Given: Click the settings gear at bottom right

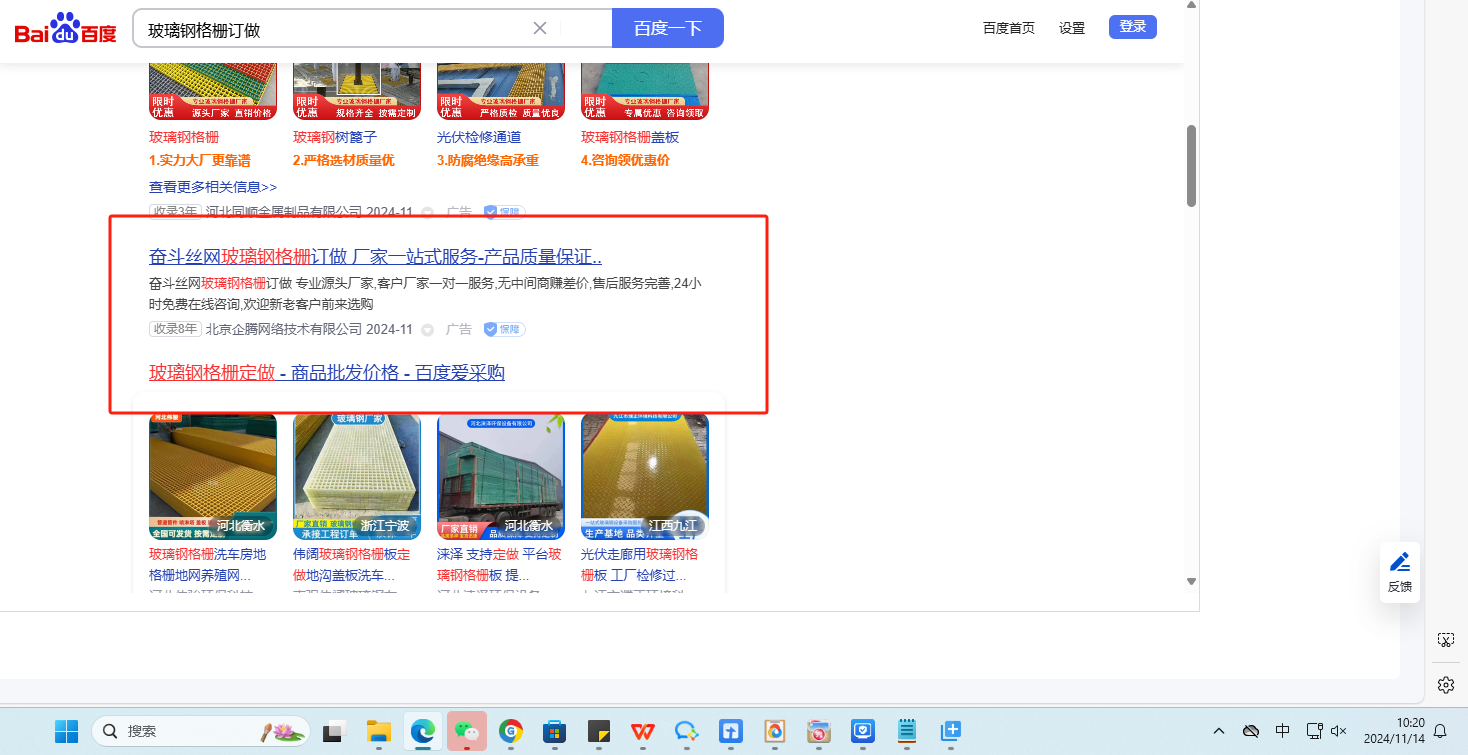Looking at the screenshot, I should [1445, 685].
